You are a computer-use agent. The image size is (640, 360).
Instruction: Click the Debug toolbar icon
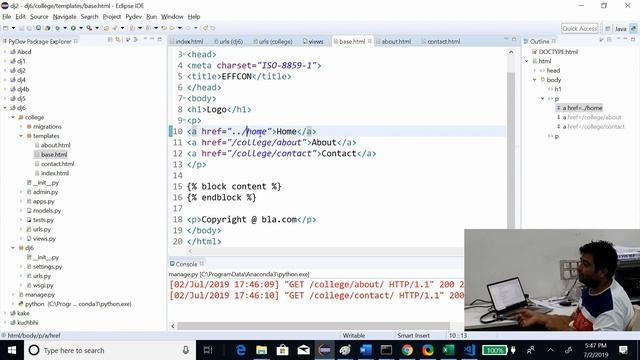click(58, 28)
